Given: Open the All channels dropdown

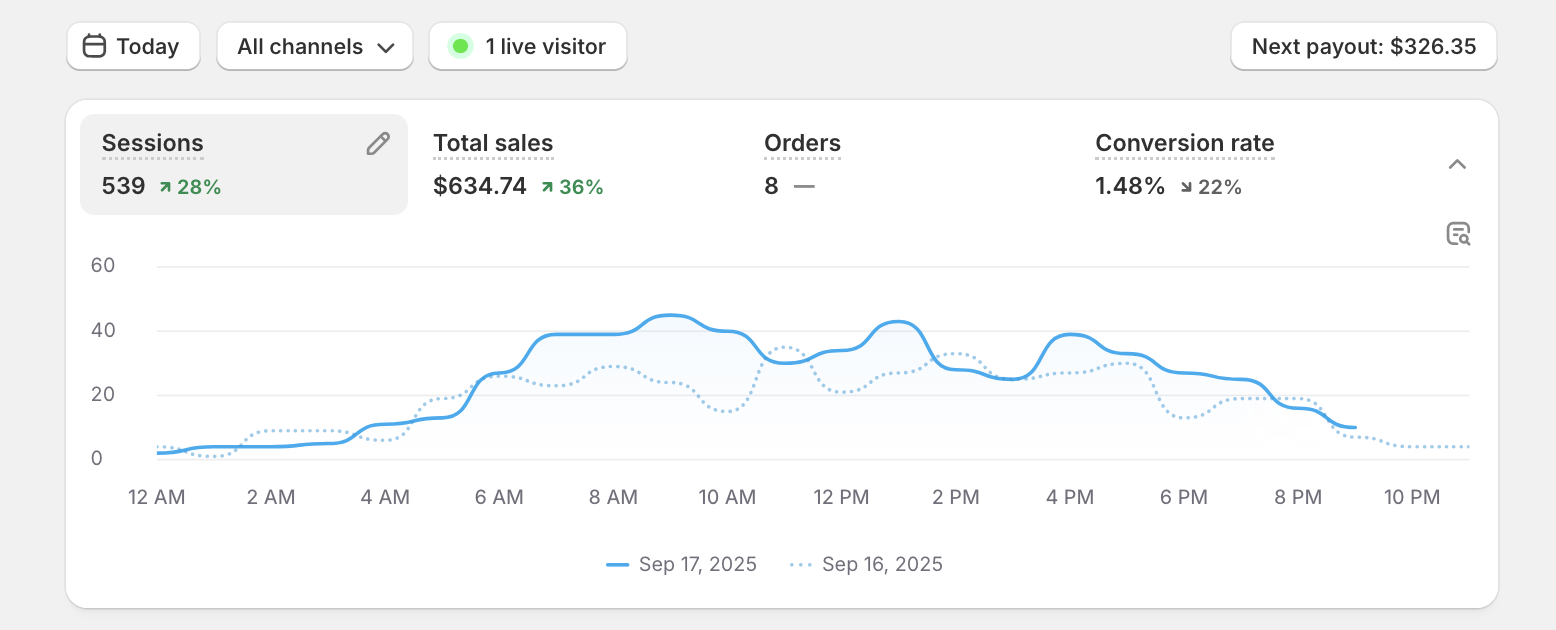Looking at the screenshot, I should coord(315,46).
